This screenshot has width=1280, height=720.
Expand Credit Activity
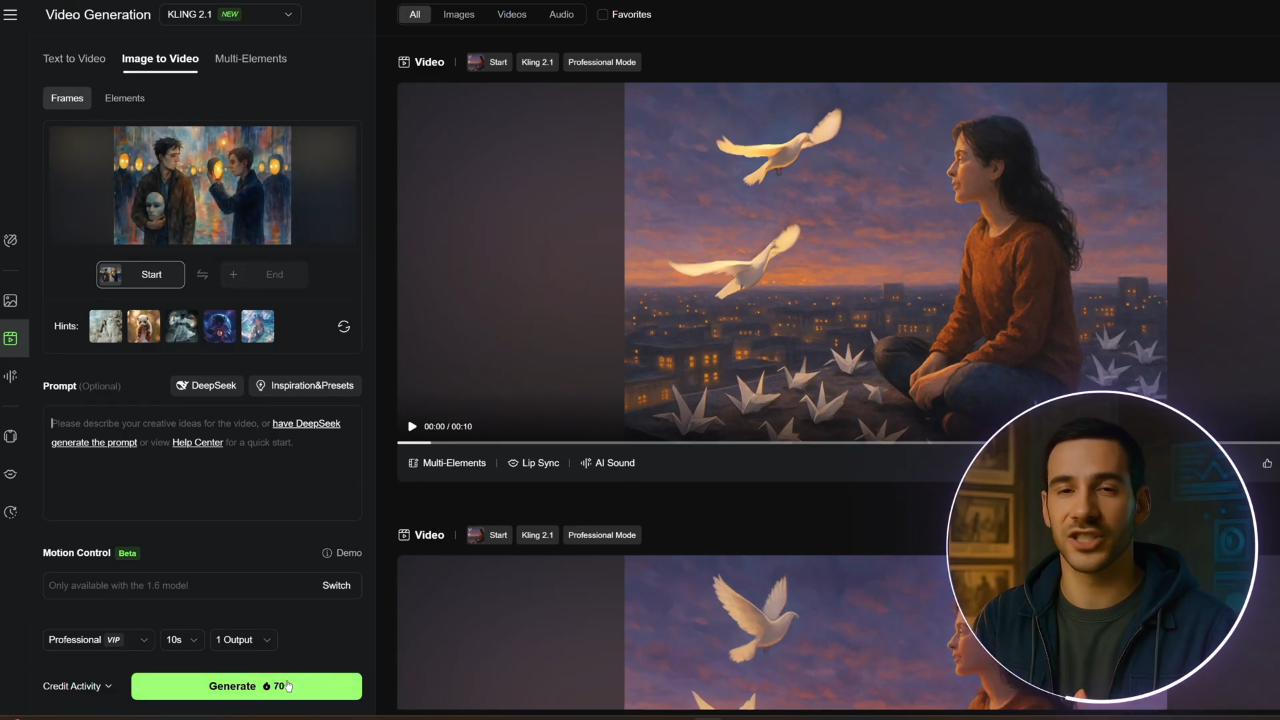(x=77, y=686)
